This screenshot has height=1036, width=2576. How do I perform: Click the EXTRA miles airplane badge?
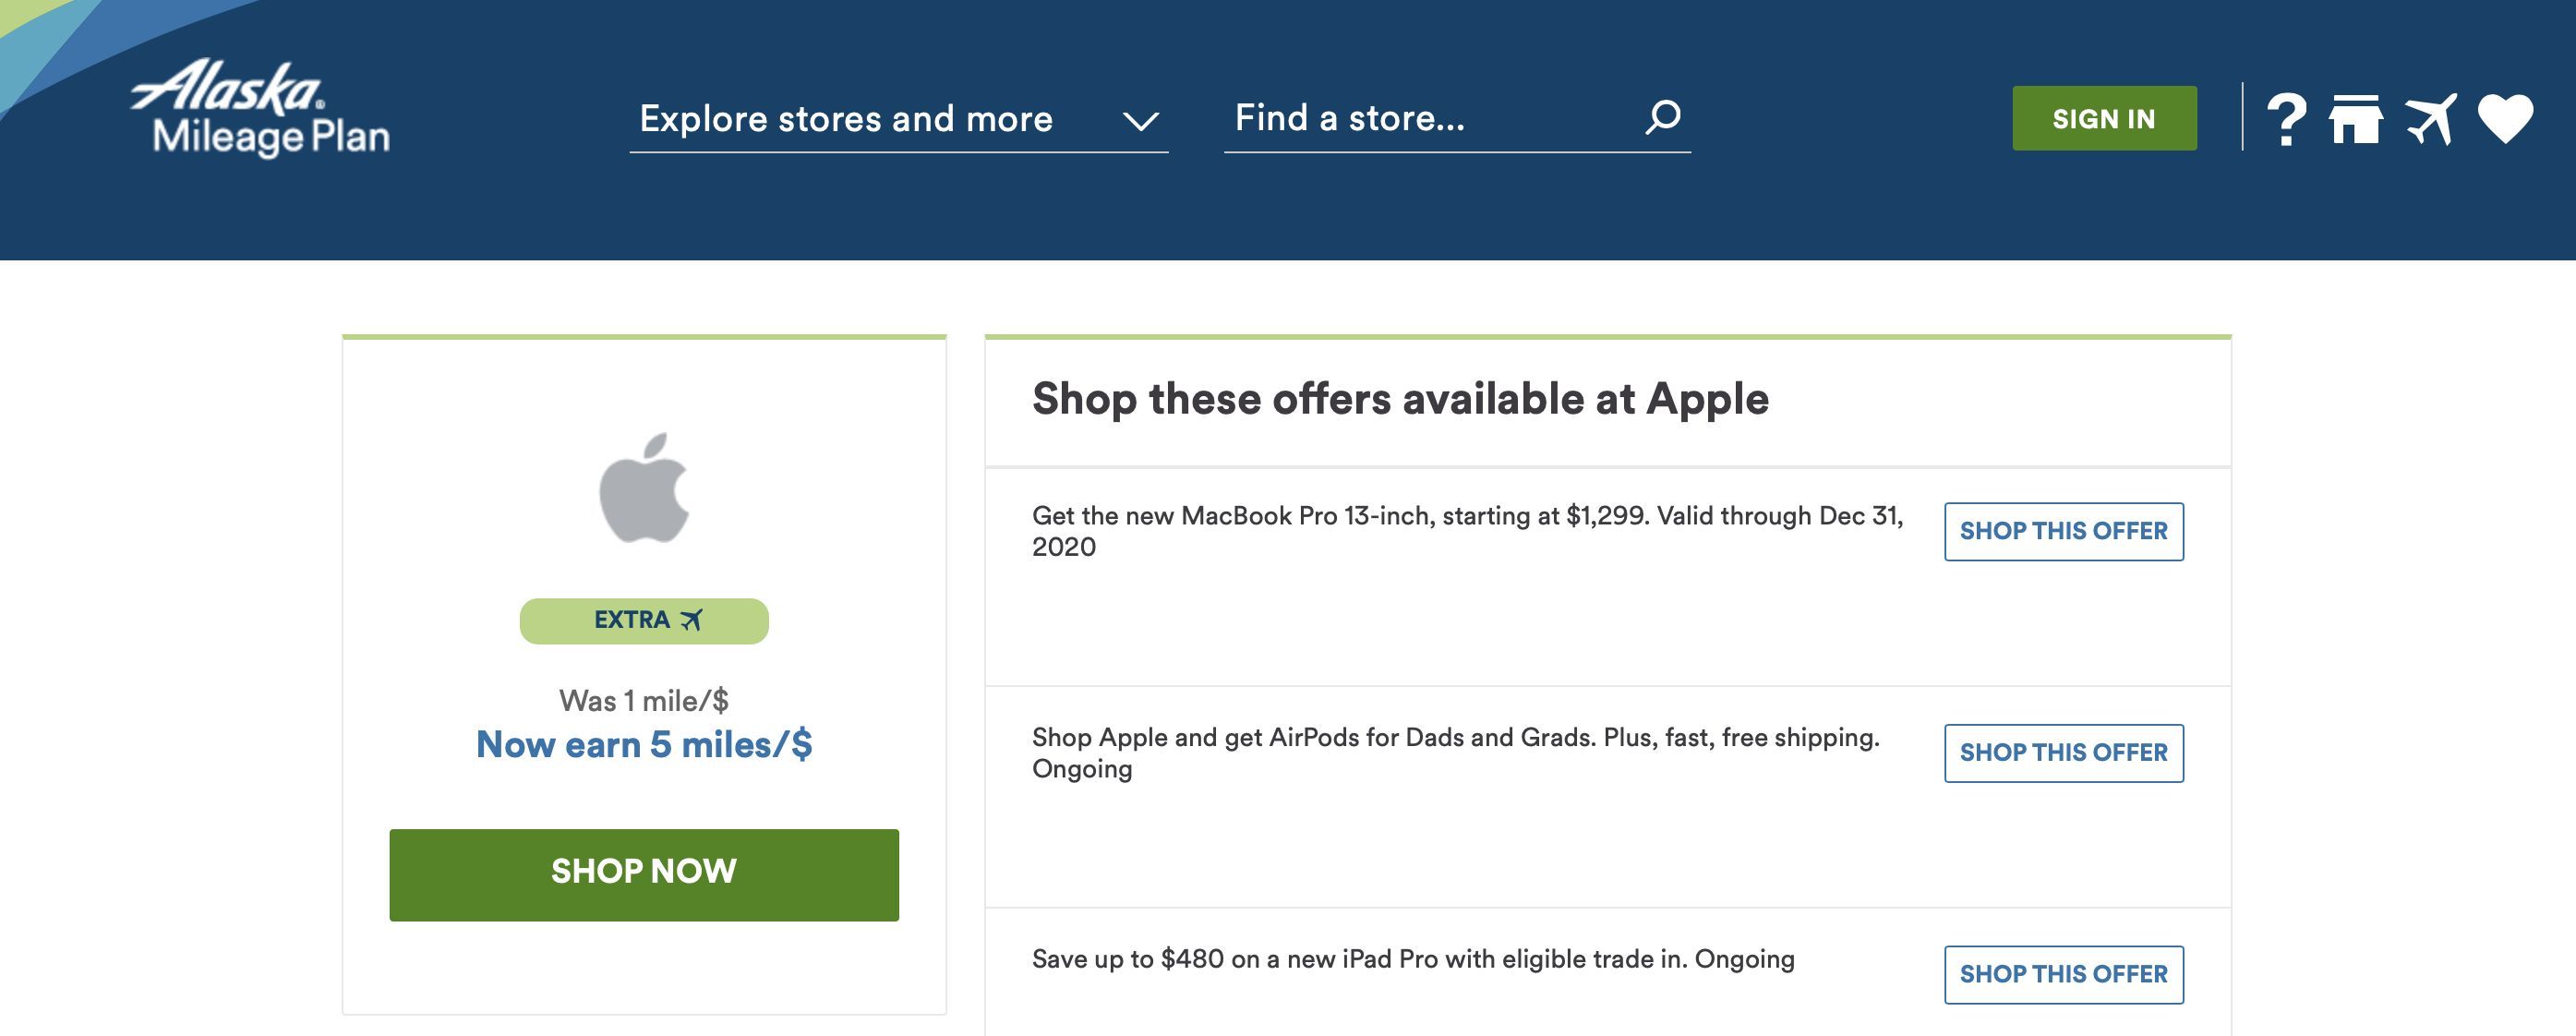644,621
